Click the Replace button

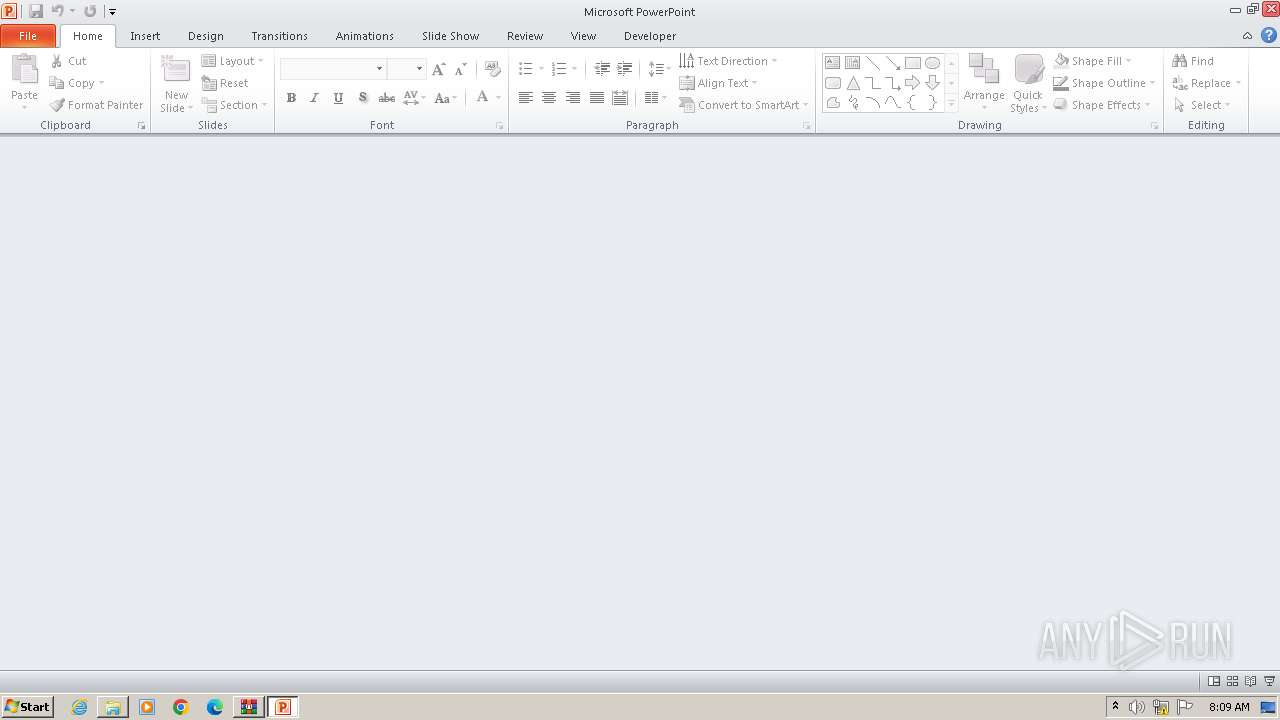1206,83
